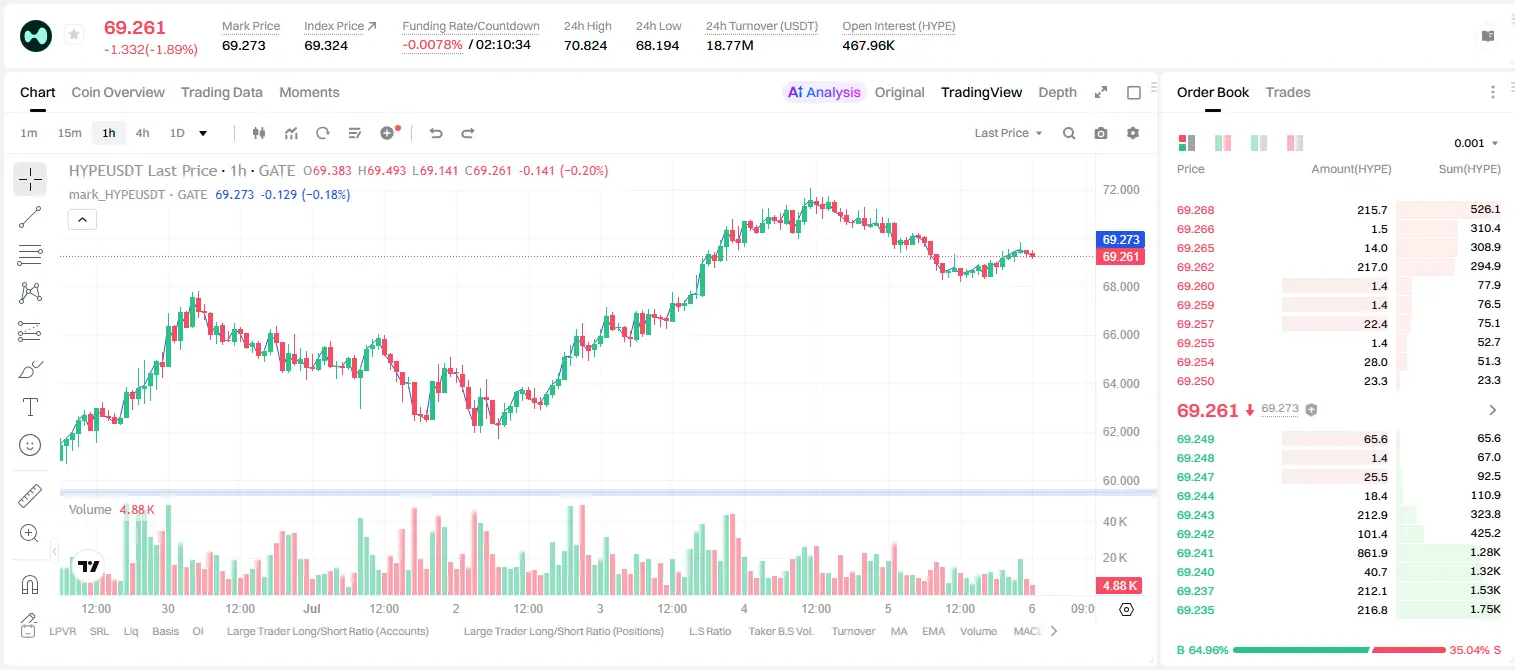Open the Coin Overview tab
The image size is (1515, 670).
(x=118, y=92)
